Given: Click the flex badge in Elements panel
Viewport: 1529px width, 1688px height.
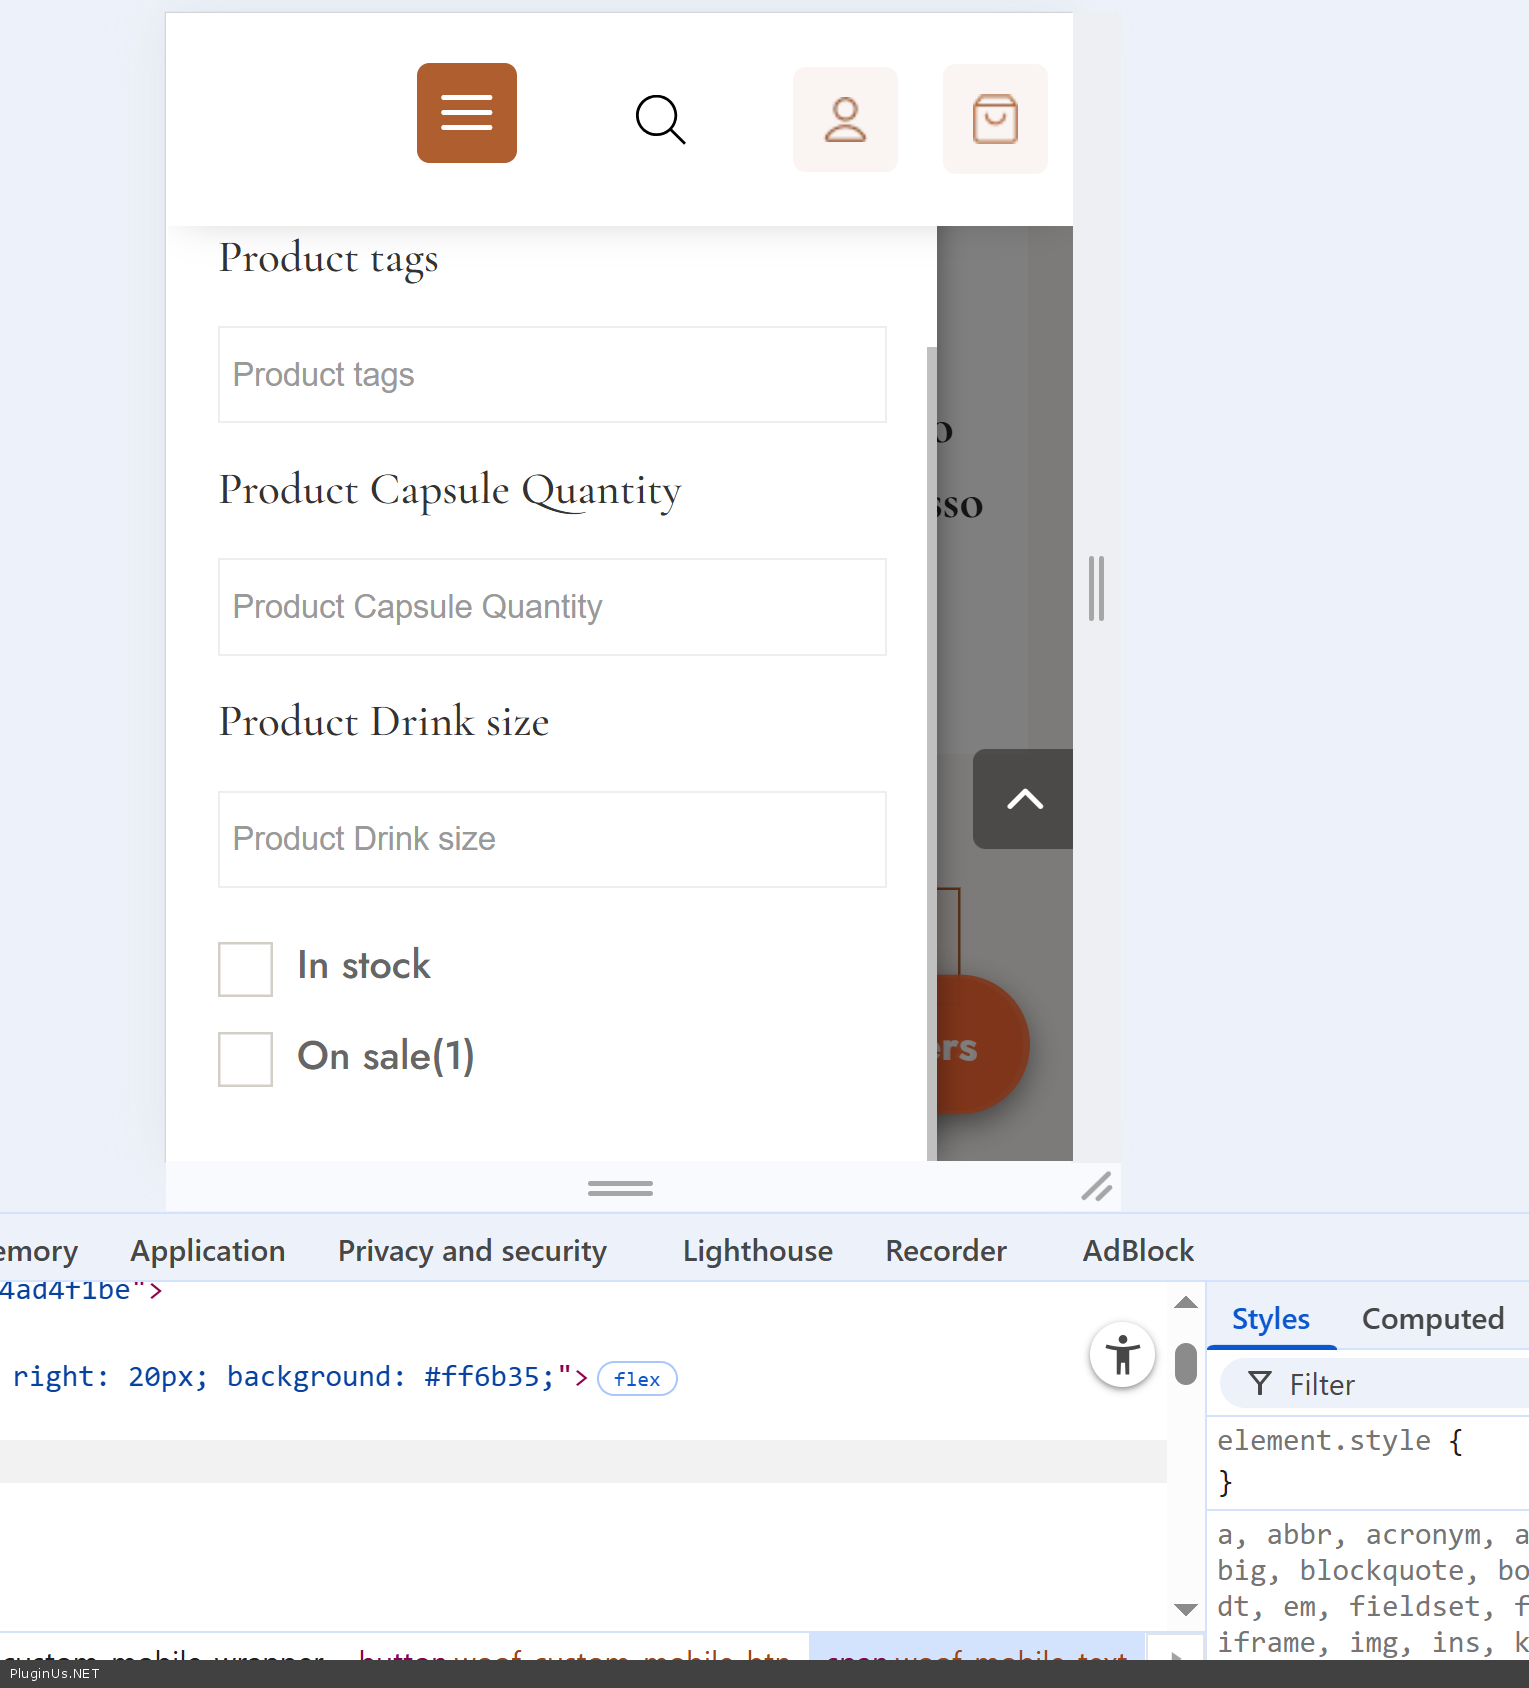Looking at the screenshot, I should tap(637, 1379).
